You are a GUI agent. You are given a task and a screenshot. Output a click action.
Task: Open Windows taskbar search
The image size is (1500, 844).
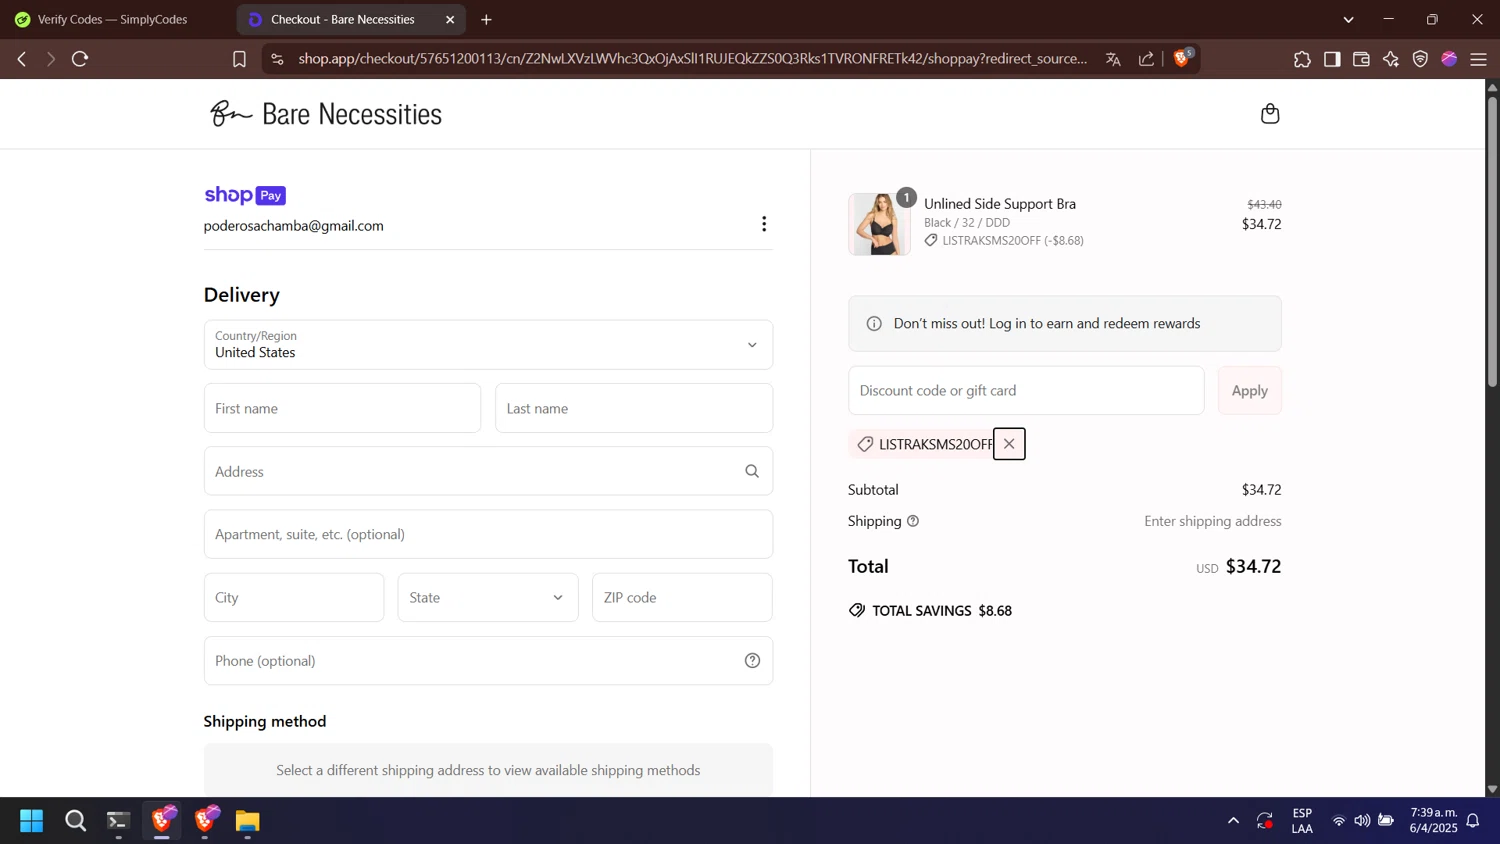coord(75,821)
